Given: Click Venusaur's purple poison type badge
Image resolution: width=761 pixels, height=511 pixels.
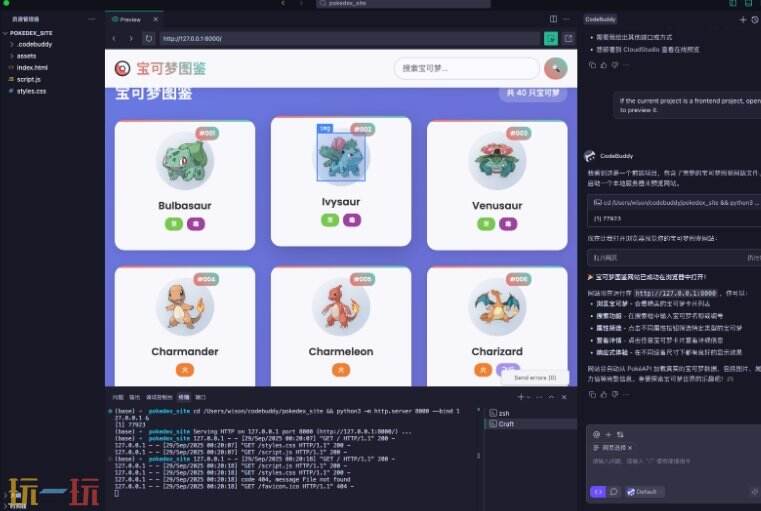Looking at the screenshot, I should coord(508,224).
